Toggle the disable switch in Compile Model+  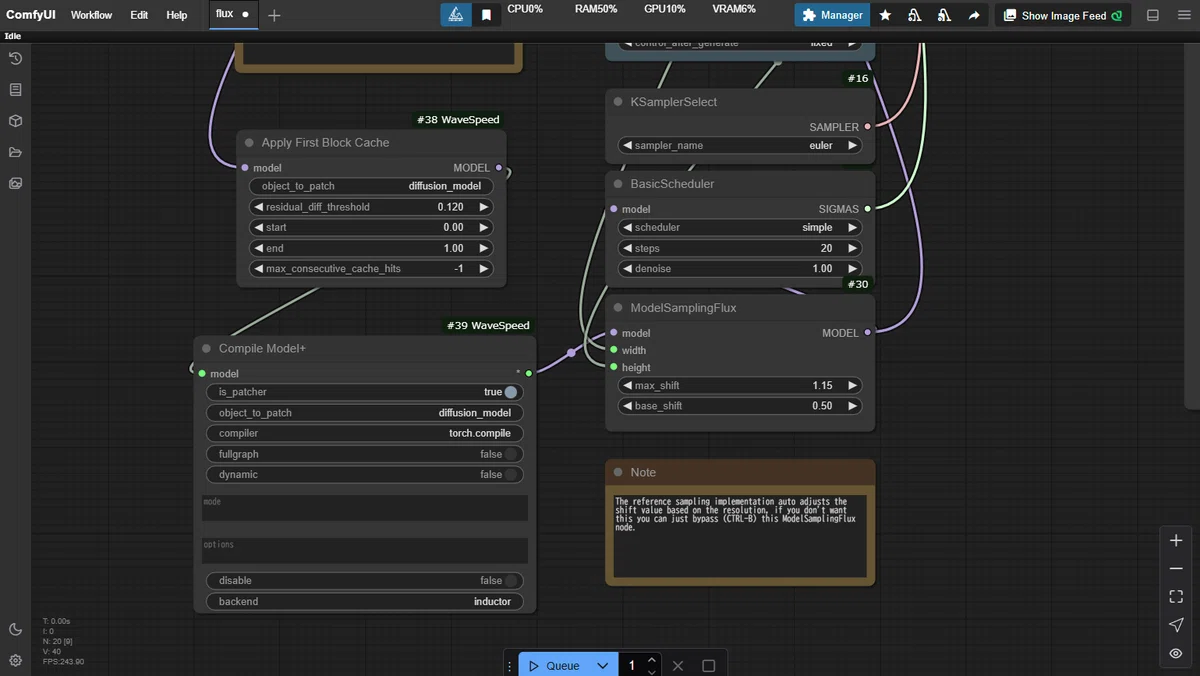click(511, 581)
